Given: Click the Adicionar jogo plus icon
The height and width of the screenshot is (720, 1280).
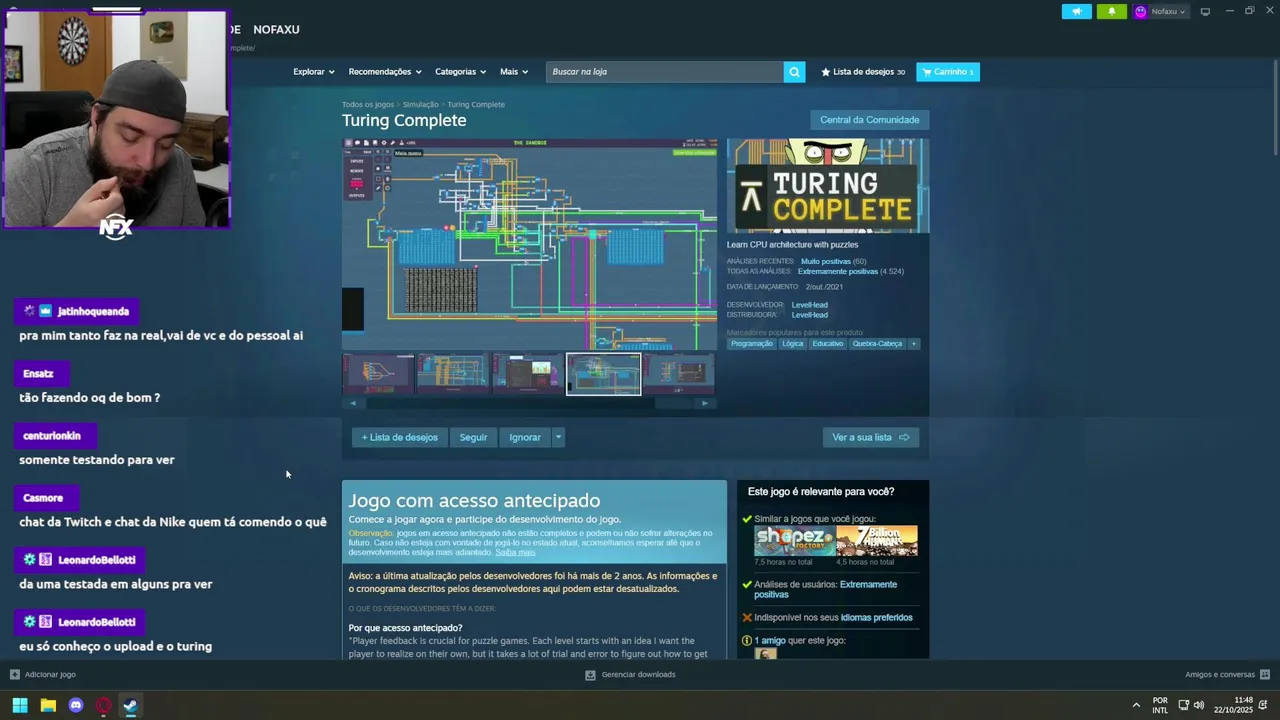Looking at the screenshot, I should coord(15,675).
